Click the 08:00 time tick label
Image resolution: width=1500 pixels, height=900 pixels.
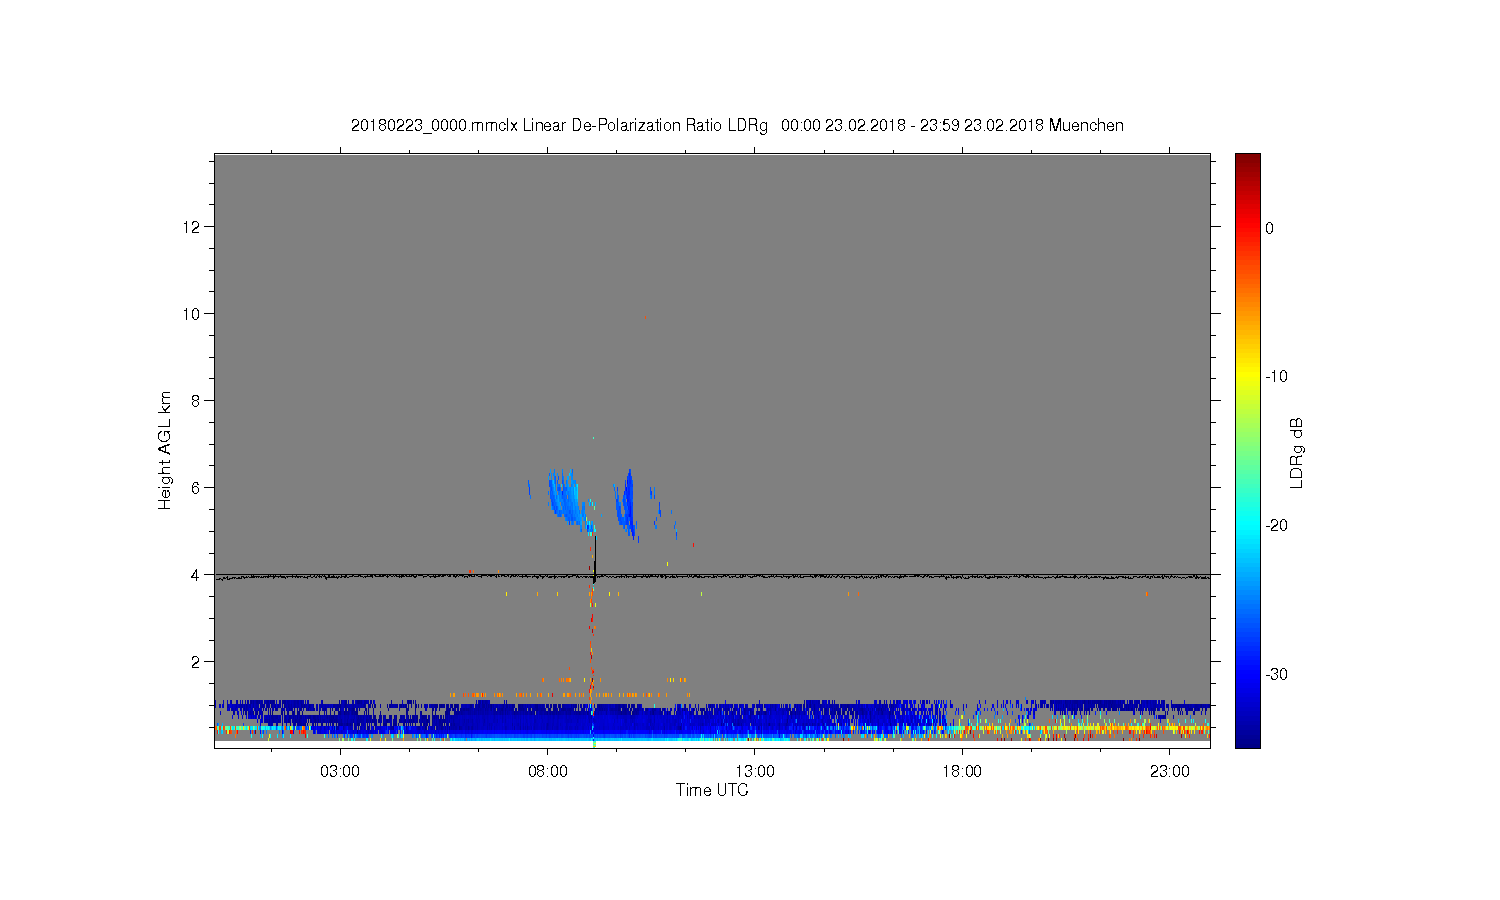548,772
